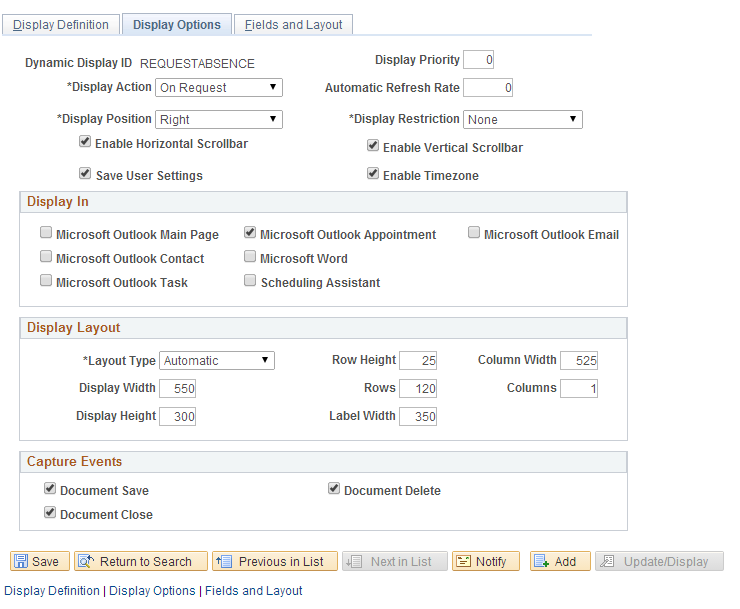Screen dimensions: 740x609
Task: Check Microsoft Word checkbox
Action: point(250,256)
